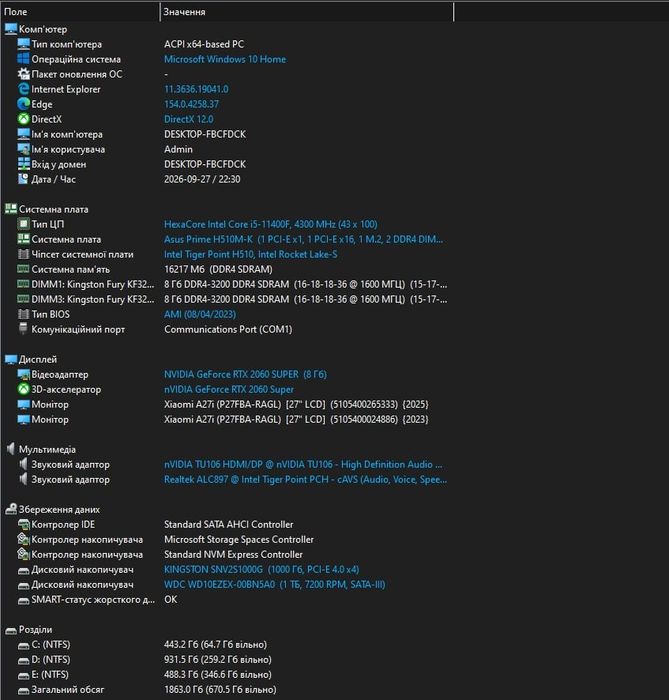Open the DirectX 12.0 link

(x=188, y=119)
